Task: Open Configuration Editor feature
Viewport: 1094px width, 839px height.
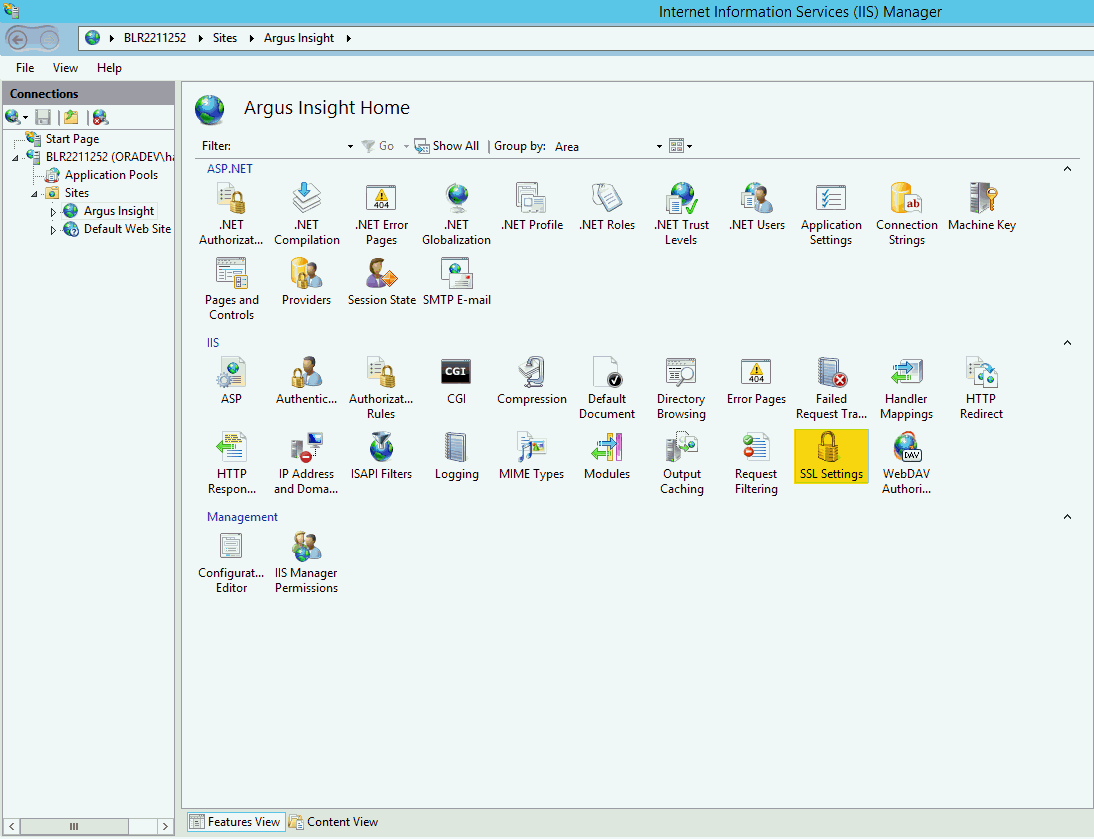Action: (x=231, y=562)
